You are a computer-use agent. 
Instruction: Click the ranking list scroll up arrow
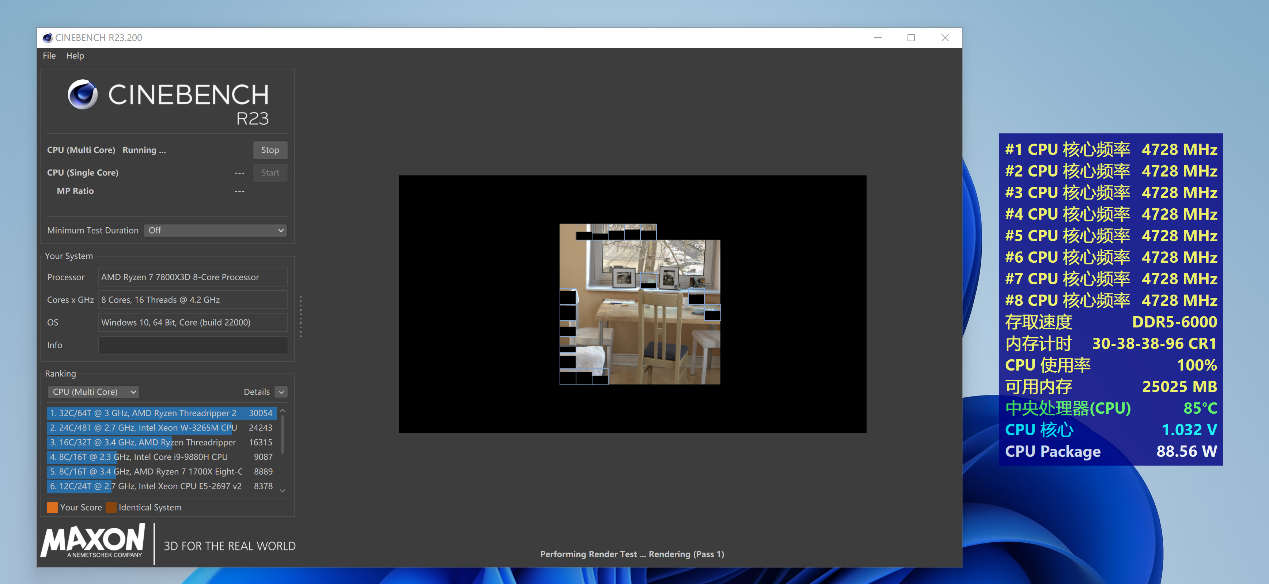282,411
